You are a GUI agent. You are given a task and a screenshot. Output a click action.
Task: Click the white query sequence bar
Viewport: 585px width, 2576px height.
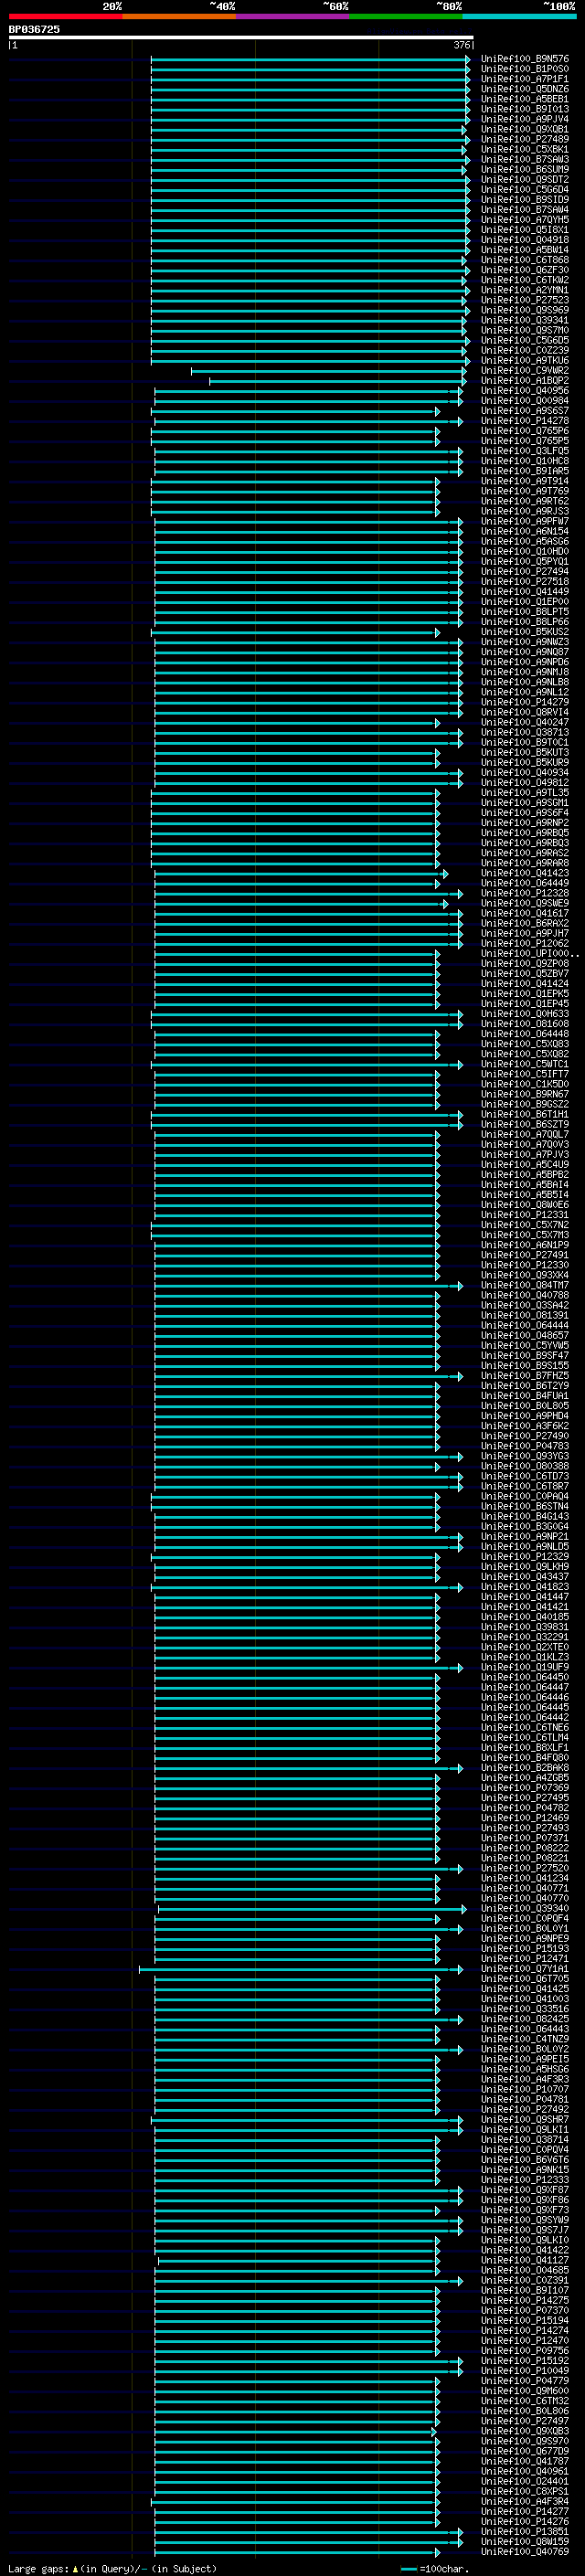241,38
